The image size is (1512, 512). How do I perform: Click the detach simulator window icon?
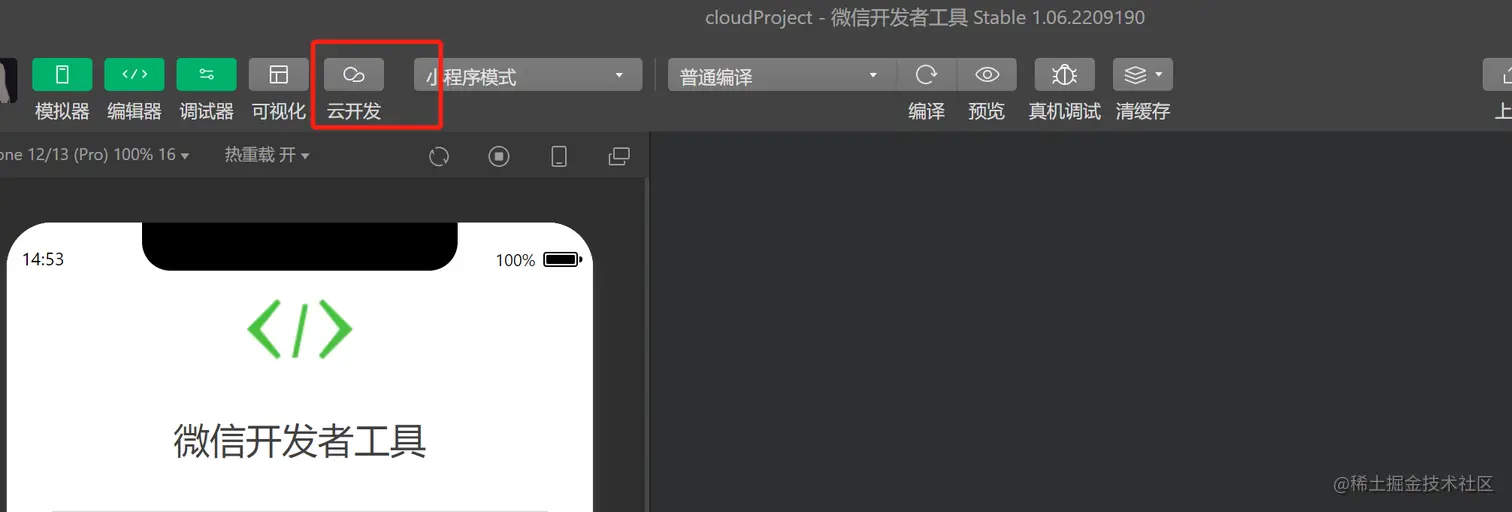[x=620, y=156]
